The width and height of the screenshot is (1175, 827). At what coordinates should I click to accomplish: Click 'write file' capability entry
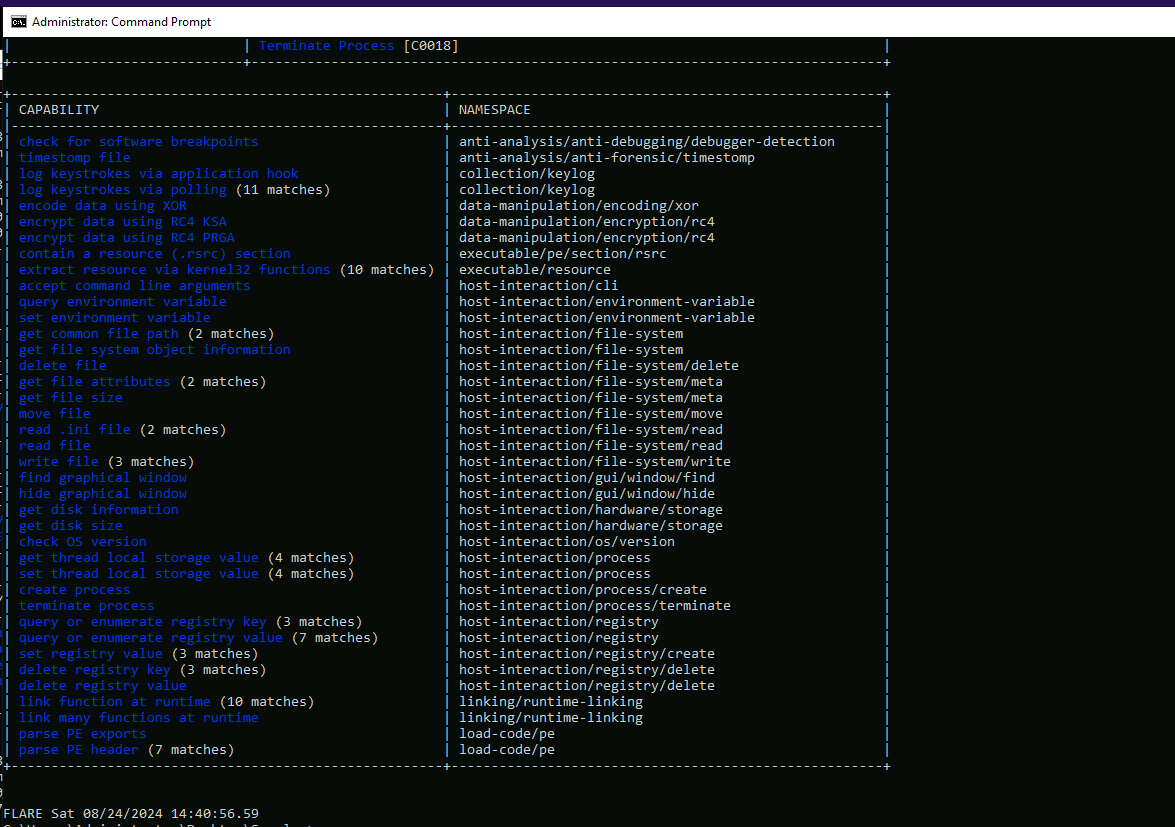58,461
